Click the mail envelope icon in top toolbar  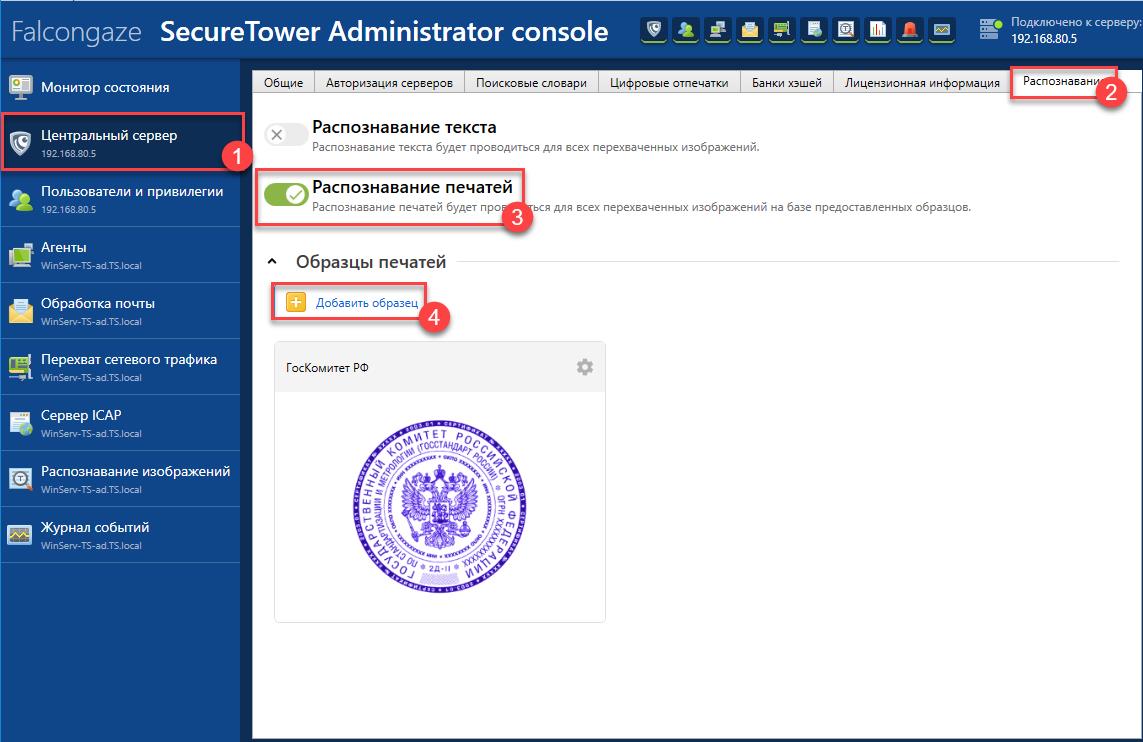tap(749, 30)
